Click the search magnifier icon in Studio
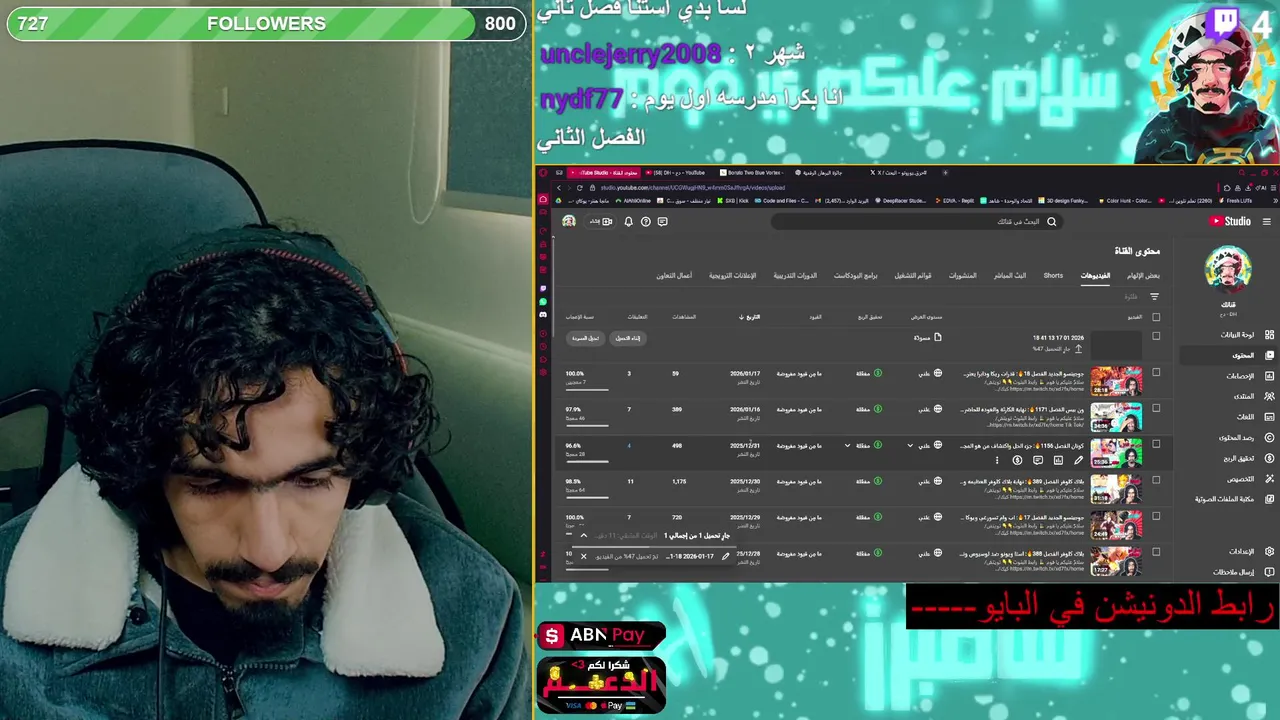The width and height of the screenshot is (1280, 720). 1051,222
